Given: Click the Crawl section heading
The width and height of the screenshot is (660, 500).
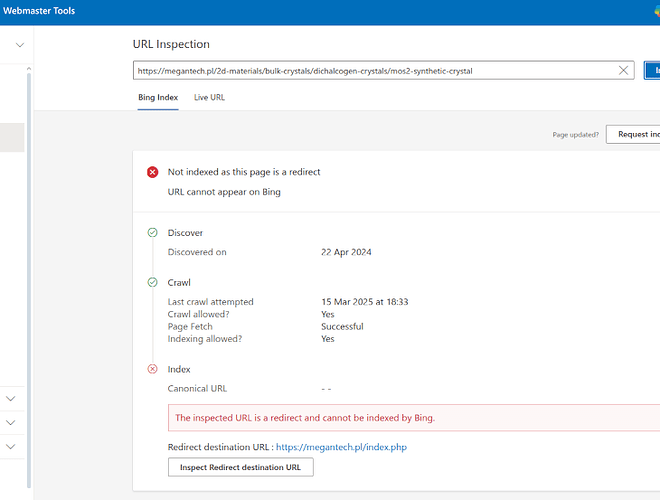Looking at the screenshot, I should pyautogui.click(x=179, y=282).
